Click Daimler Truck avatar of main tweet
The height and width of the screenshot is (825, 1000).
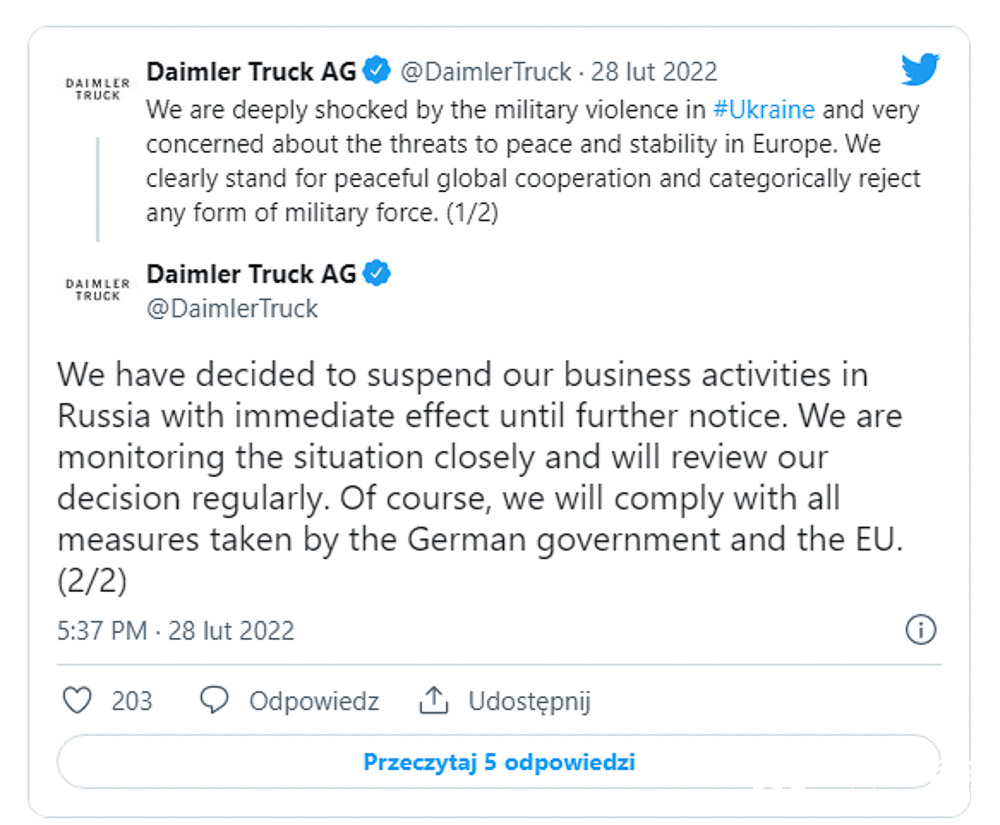(x=98, y=289)
